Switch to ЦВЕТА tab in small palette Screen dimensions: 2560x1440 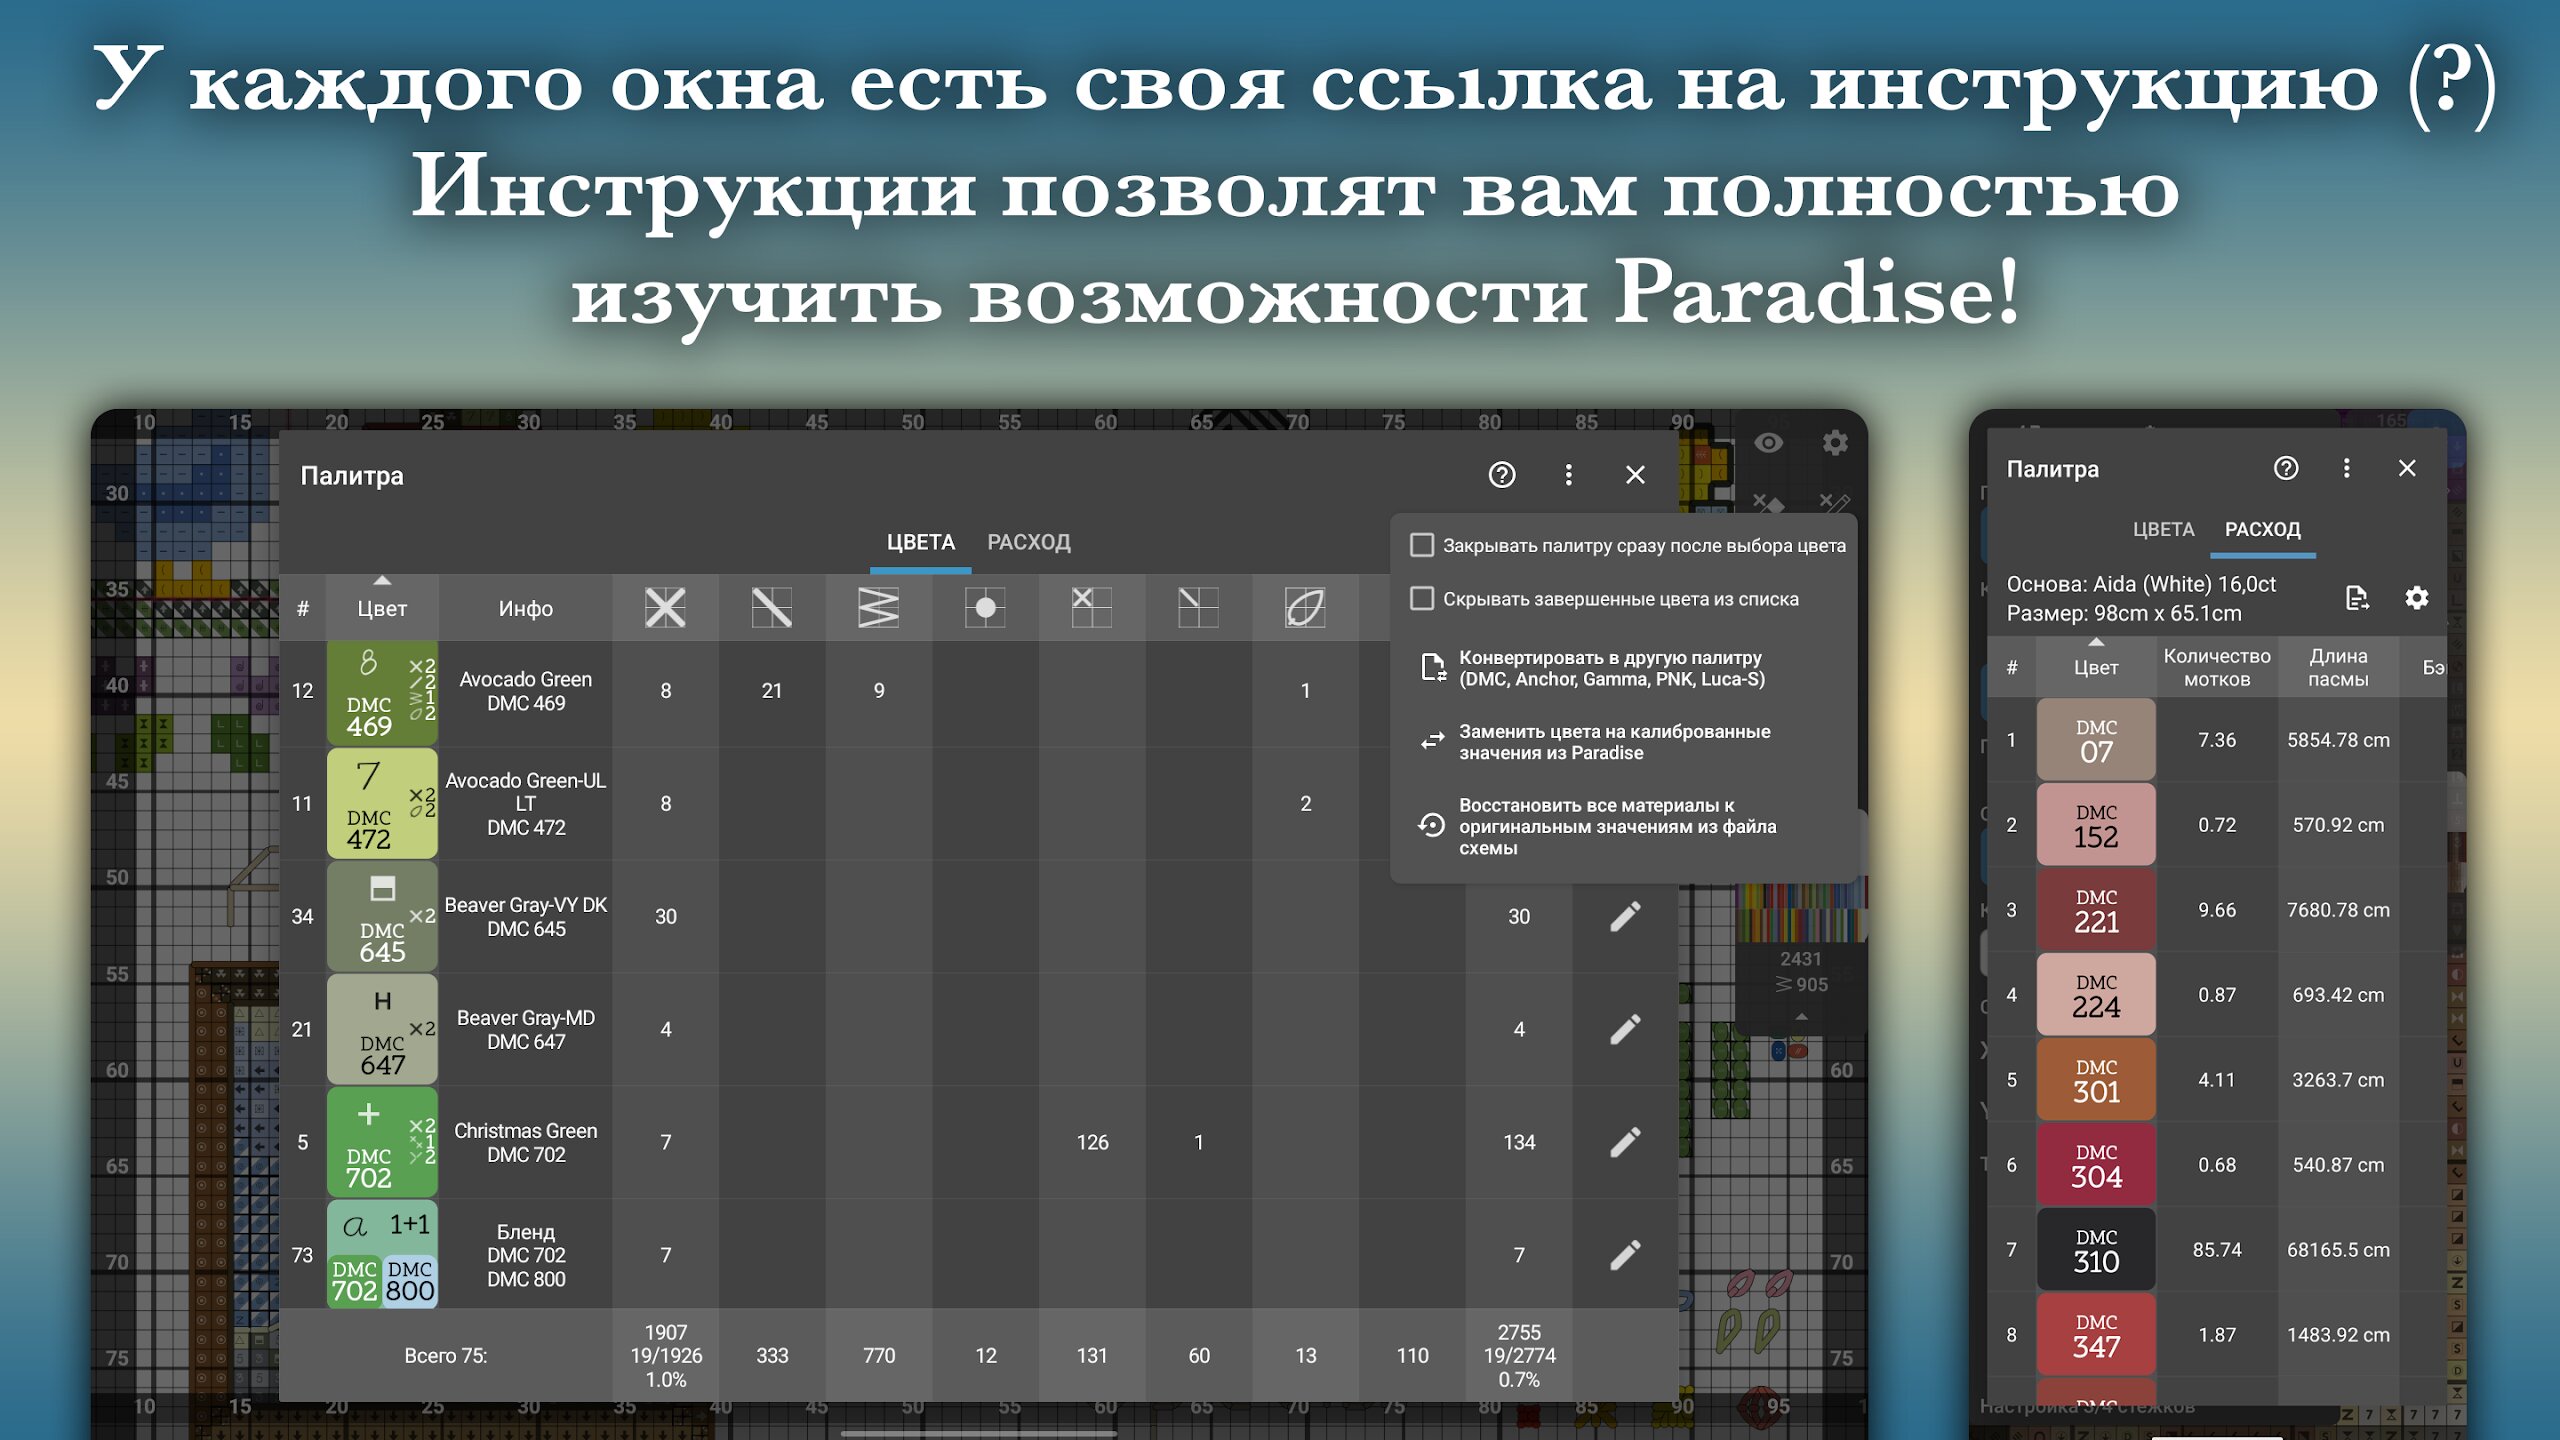coord(2163,529)
